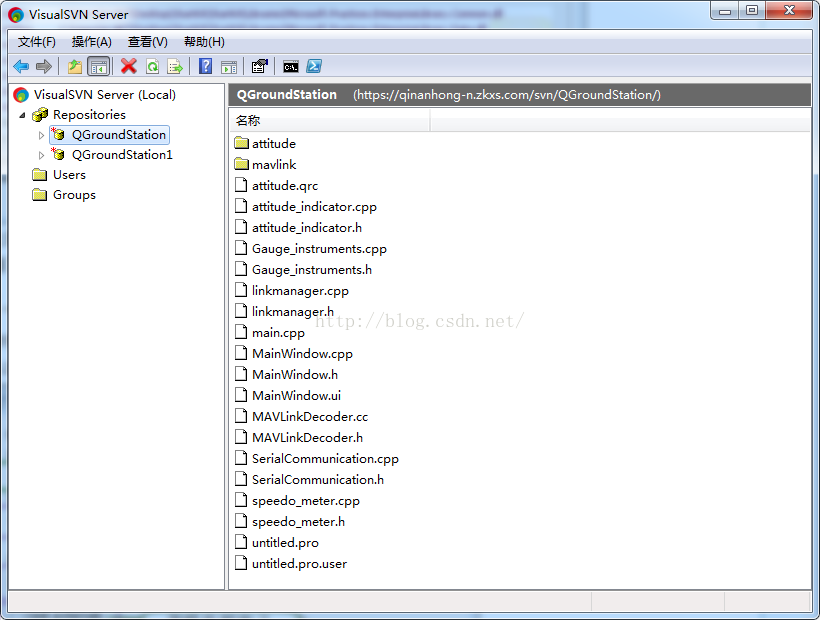Select Gauge_instruments.cpp file
This screenshot has width=820, height=620.
(319, 249)
